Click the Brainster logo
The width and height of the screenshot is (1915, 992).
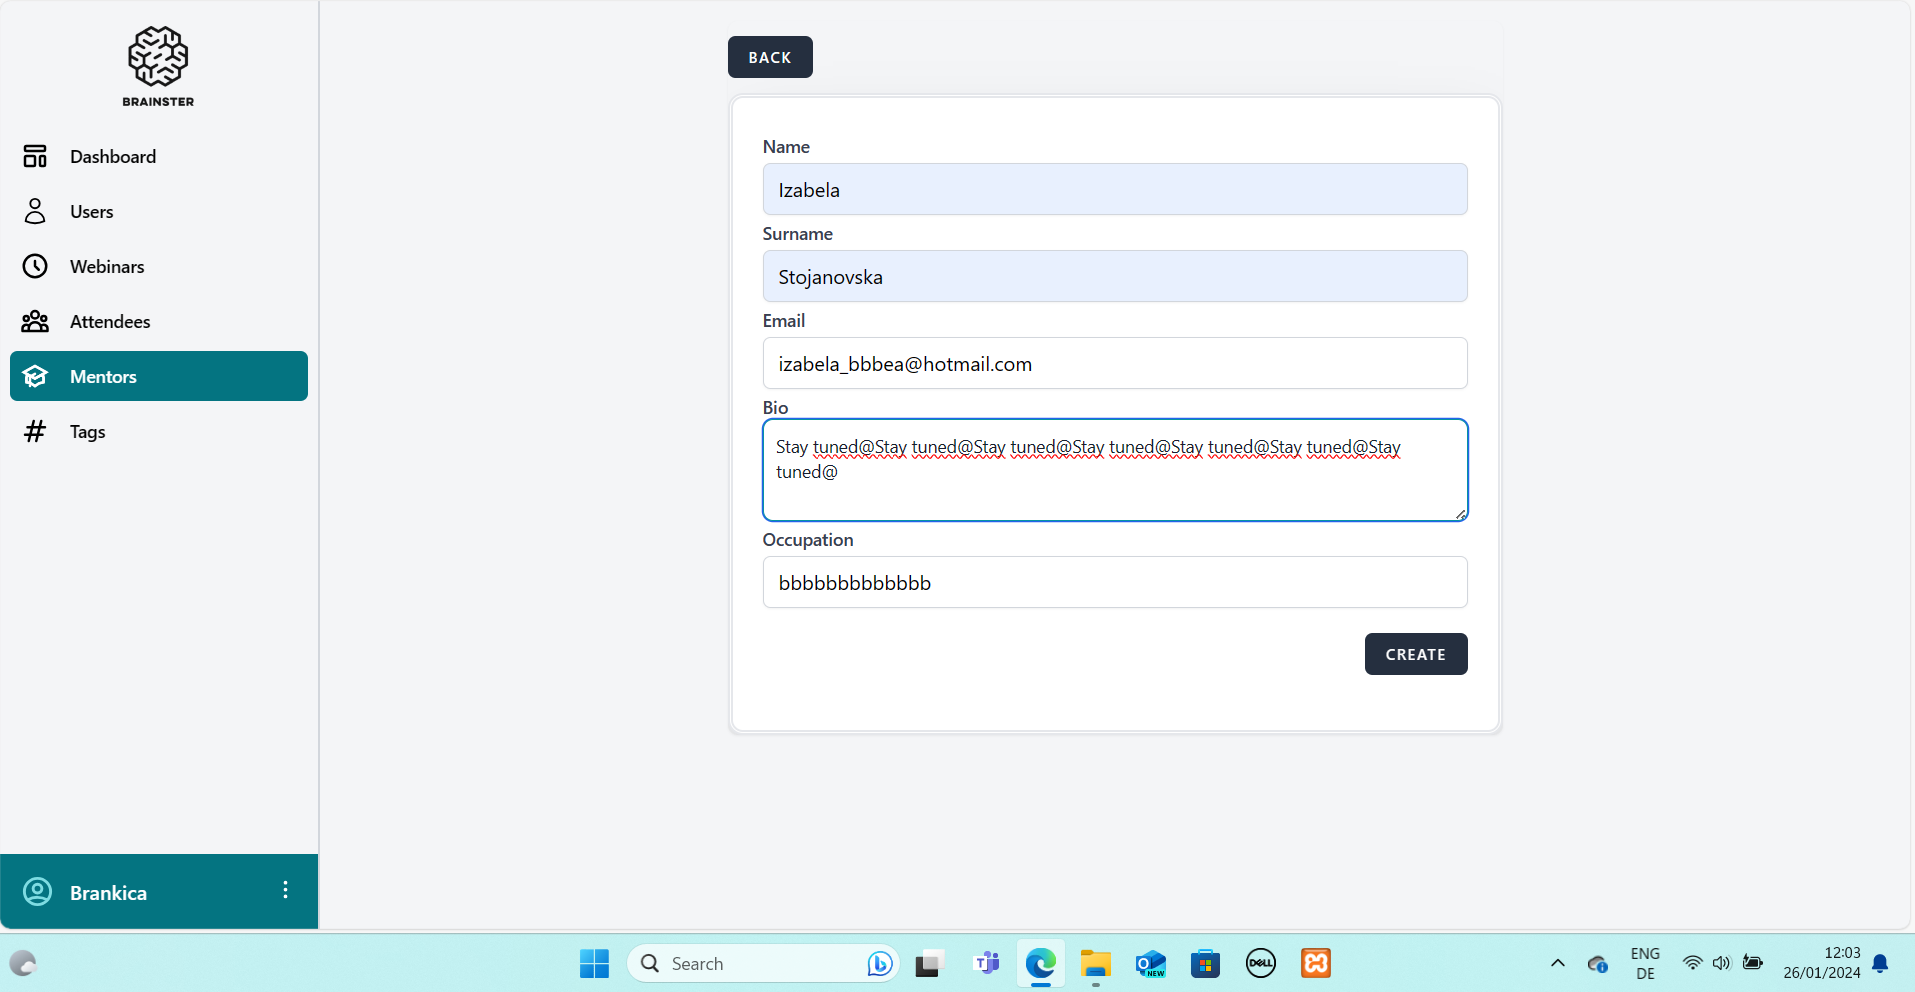pyautogui.click(x=158, y=66)
